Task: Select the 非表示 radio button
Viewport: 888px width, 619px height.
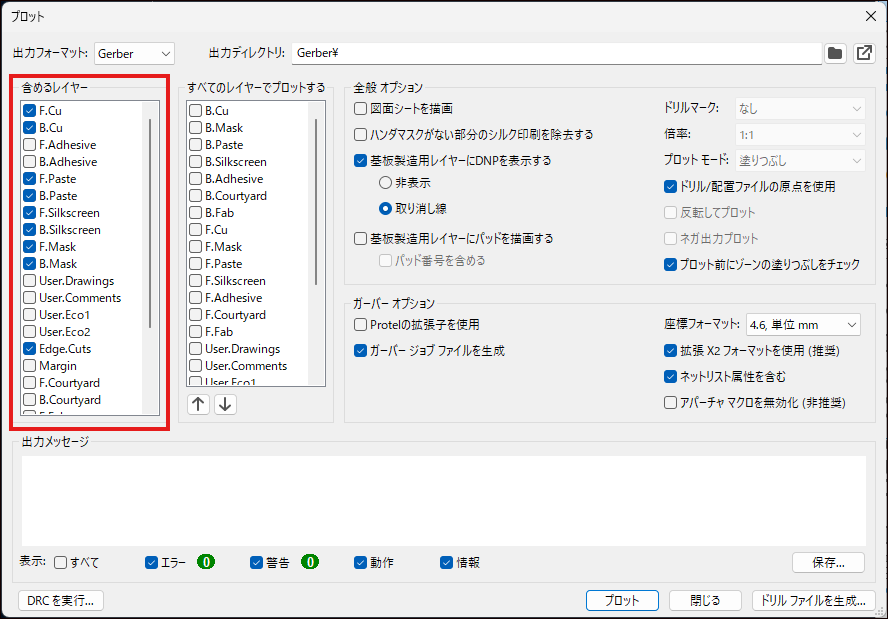Action: click(x=385, y=183)
